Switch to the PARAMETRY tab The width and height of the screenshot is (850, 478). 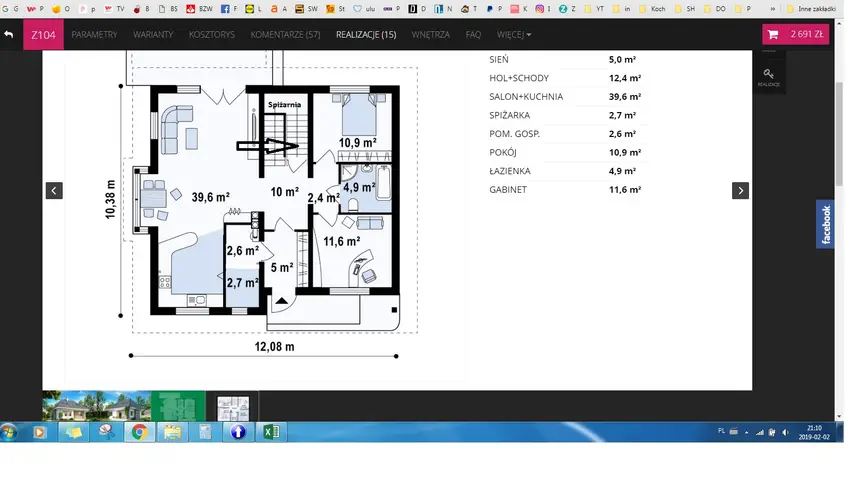[94, 35]
